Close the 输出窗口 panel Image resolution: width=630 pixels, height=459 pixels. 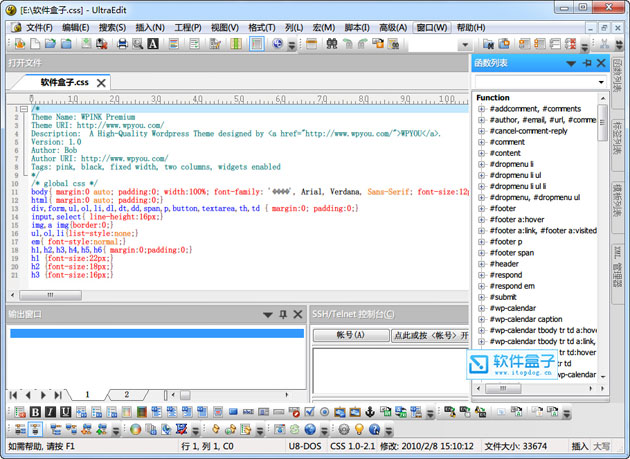pyautogui.click(x=298, y=314)
